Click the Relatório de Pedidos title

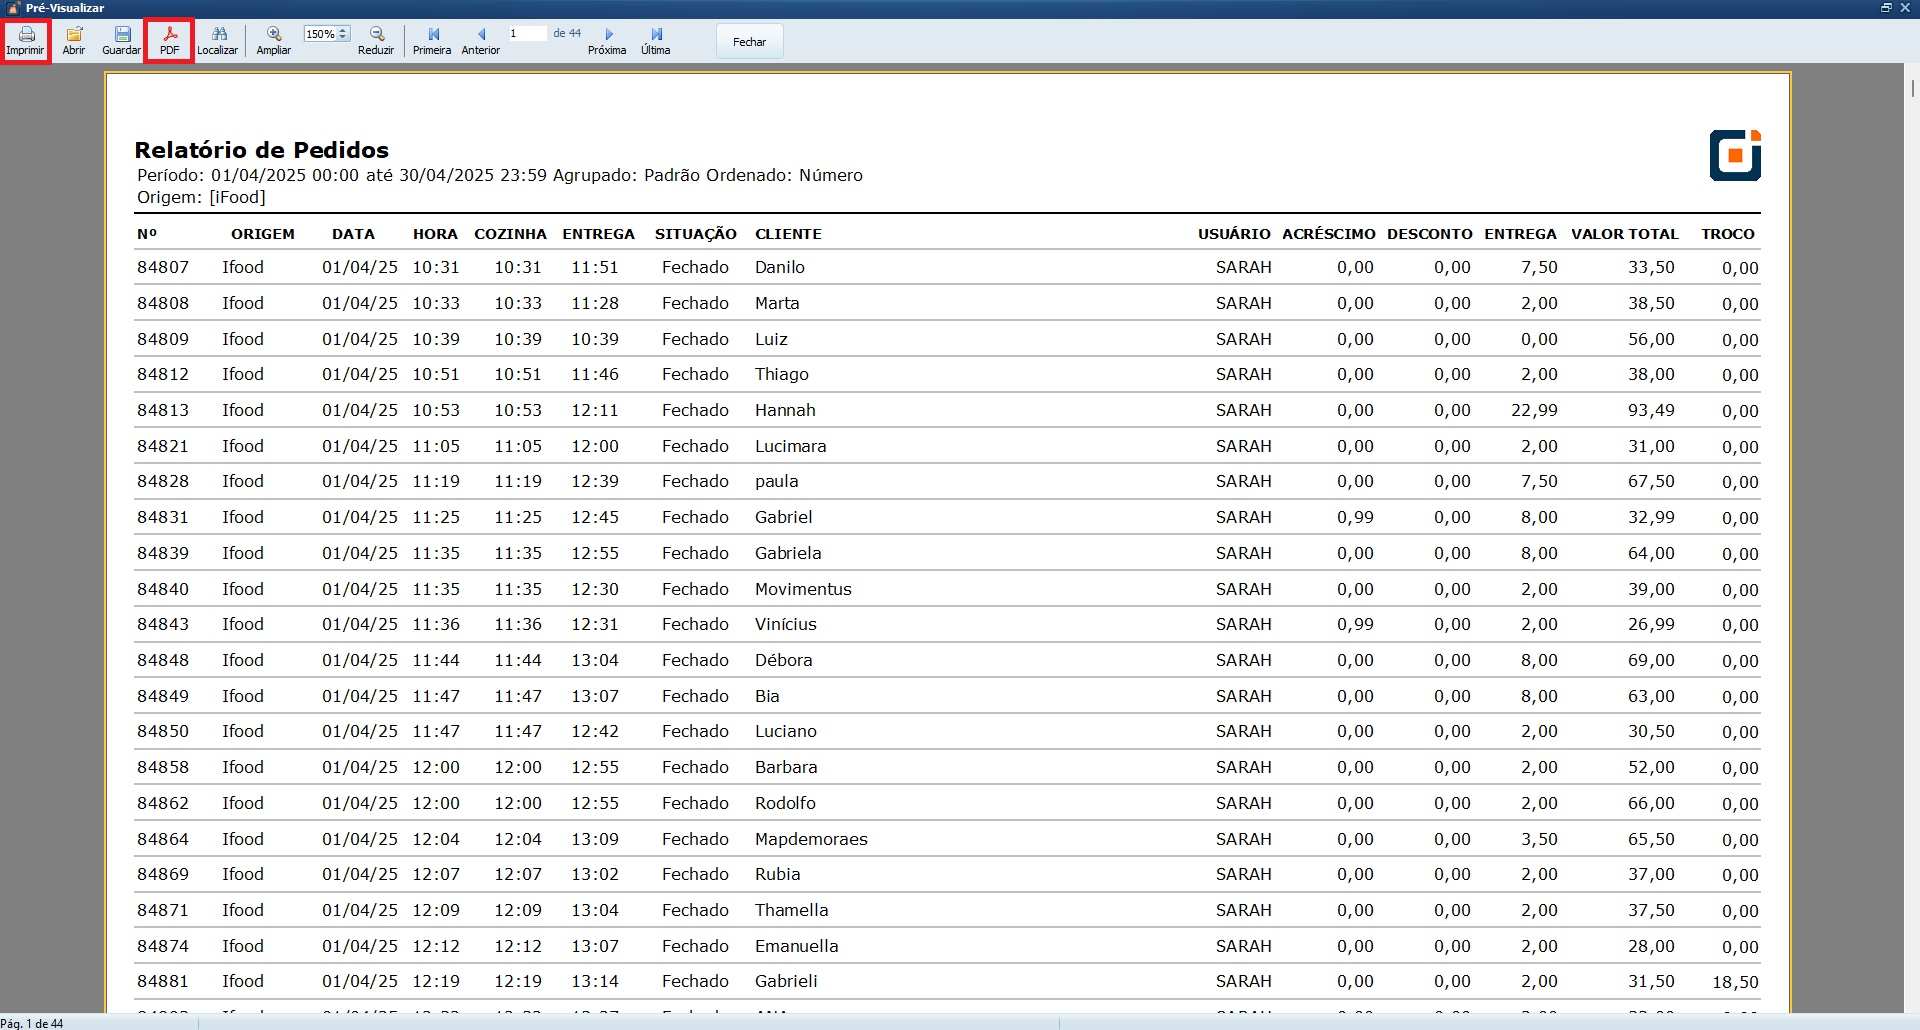coord(262,150)
